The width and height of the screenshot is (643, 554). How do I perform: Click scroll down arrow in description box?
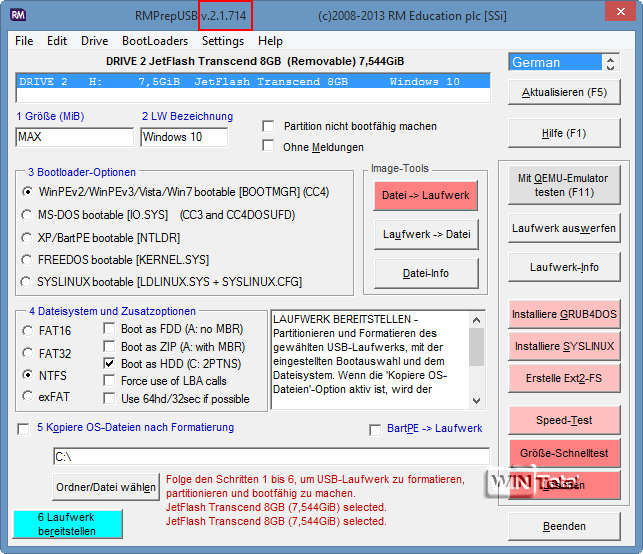pos(476,401)
